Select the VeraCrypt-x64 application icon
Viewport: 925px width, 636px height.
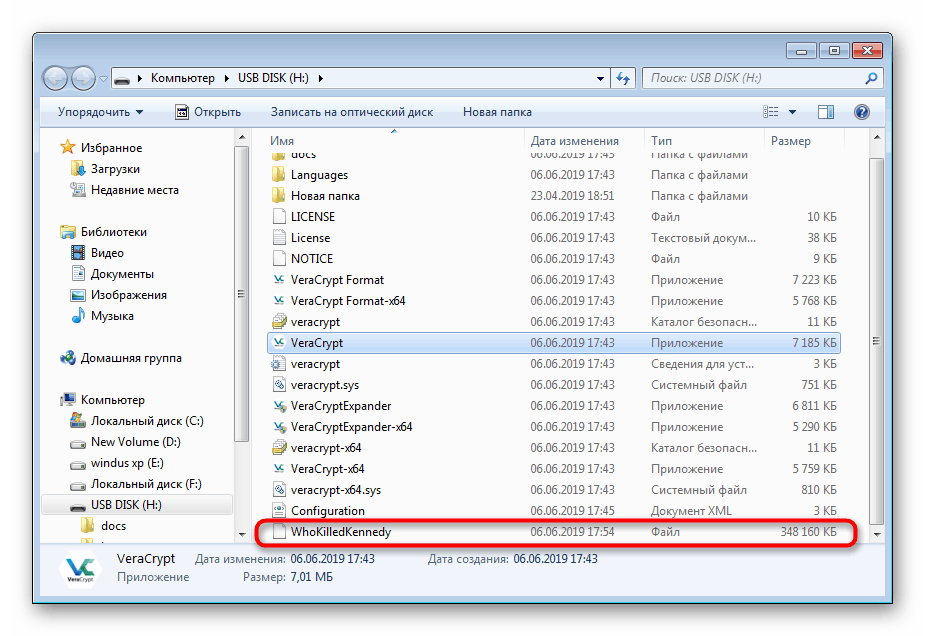(x=278, y=469)
